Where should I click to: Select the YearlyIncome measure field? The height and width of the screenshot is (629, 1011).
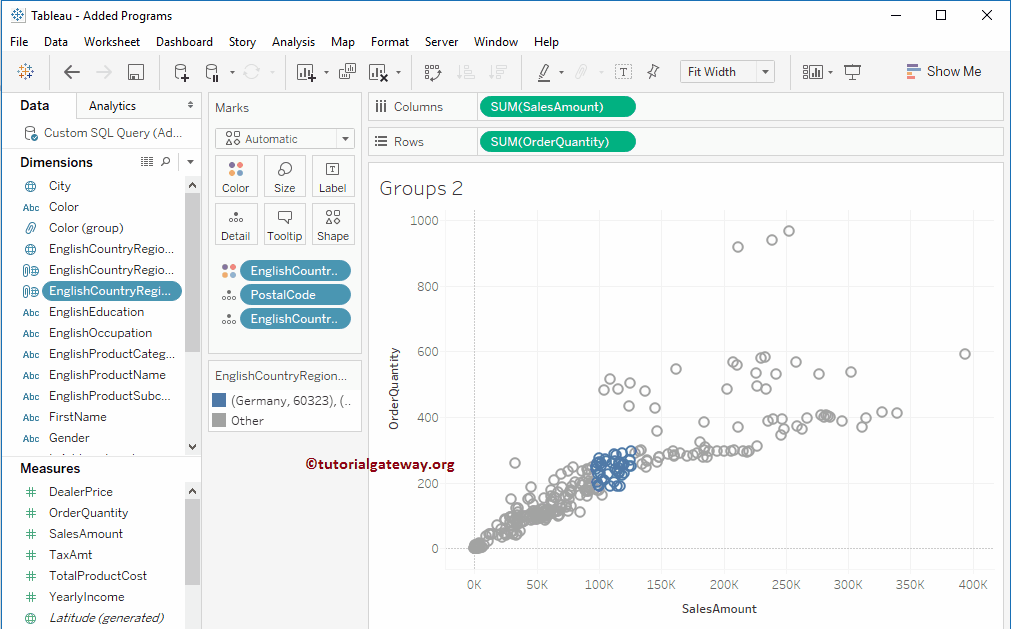[87, 597]
